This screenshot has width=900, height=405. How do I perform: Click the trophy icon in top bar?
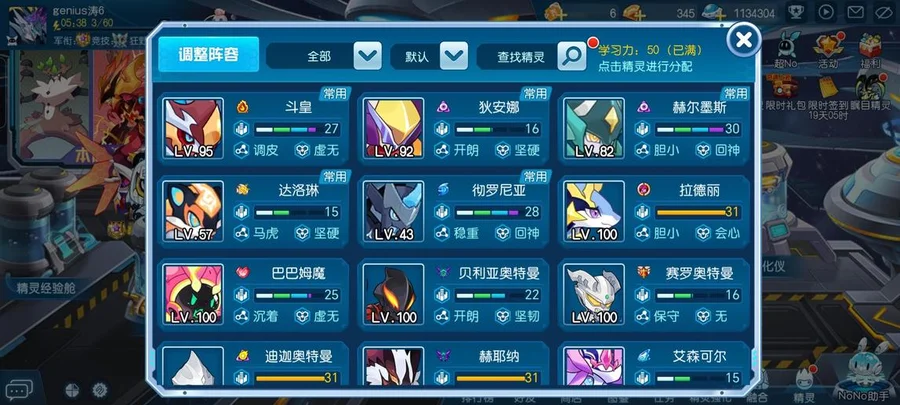[x=796, y=12]
